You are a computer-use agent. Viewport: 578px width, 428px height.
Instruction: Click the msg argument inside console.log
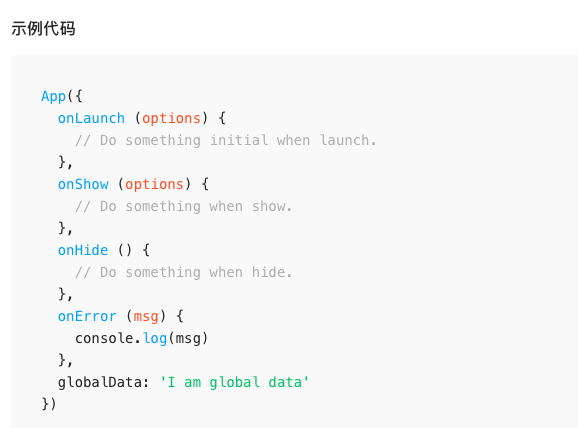pos(188,339)
